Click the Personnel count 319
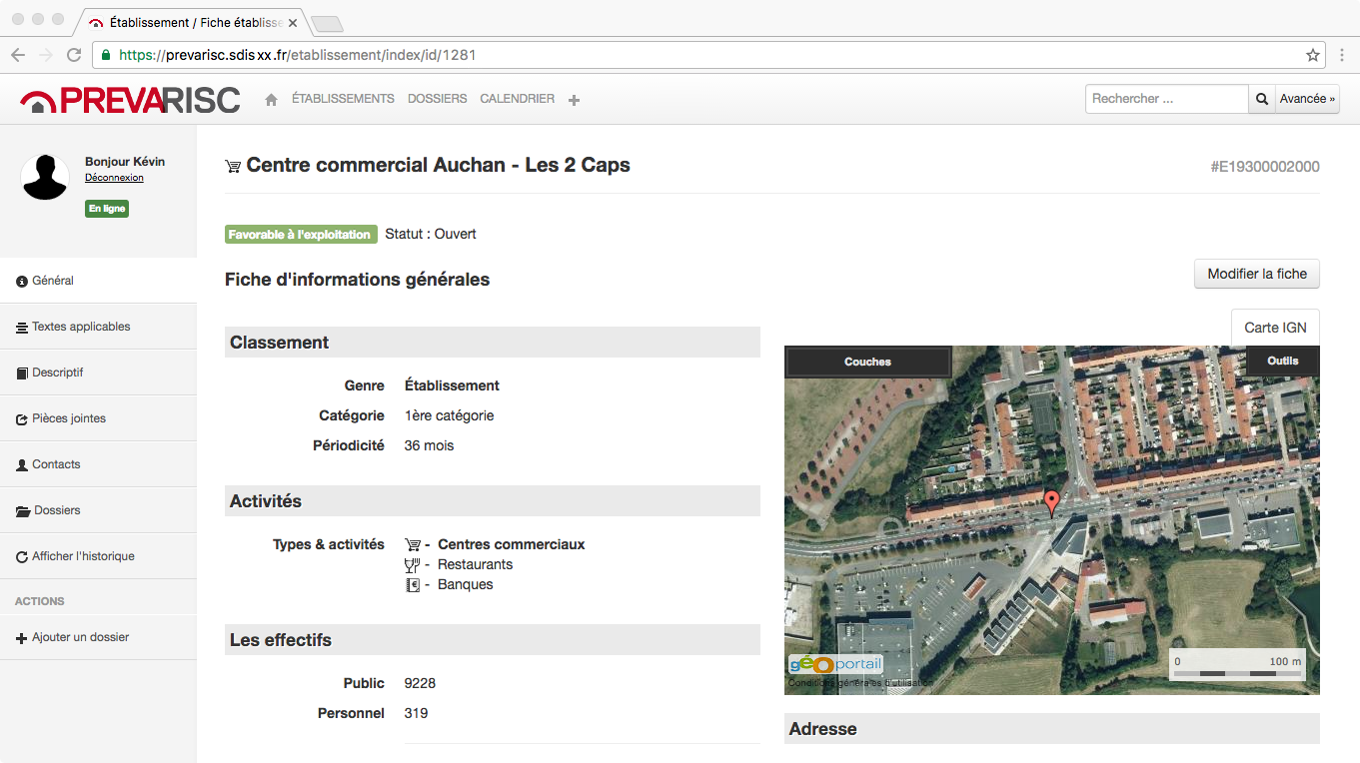The image size is (1360, 763). click(416, 714)
